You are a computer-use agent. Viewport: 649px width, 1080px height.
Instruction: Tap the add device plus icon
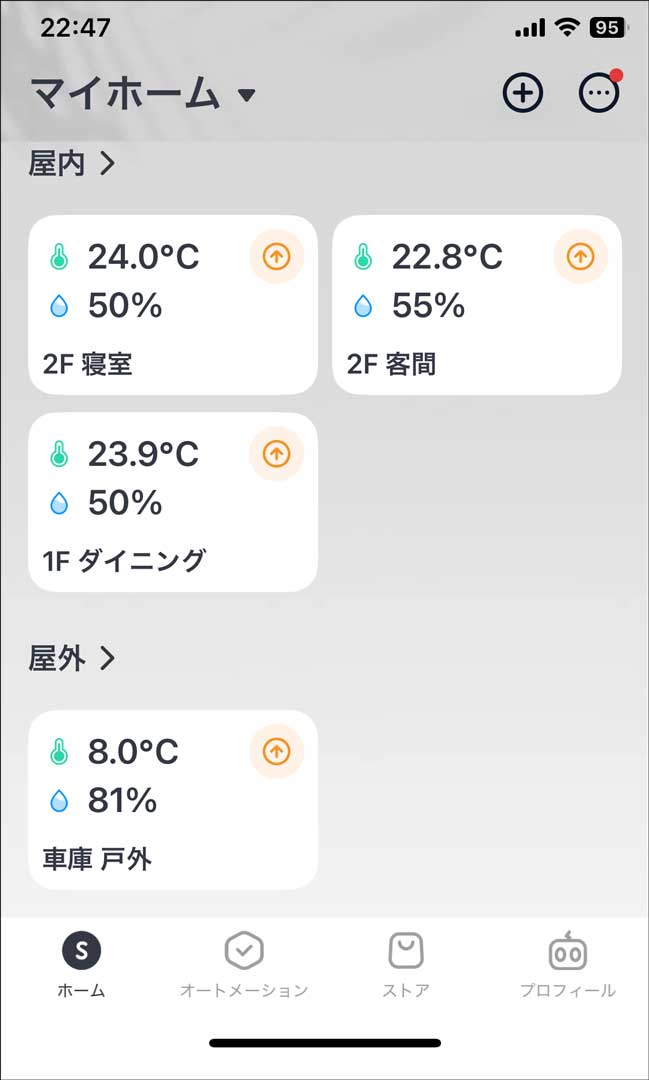[522, 94]
